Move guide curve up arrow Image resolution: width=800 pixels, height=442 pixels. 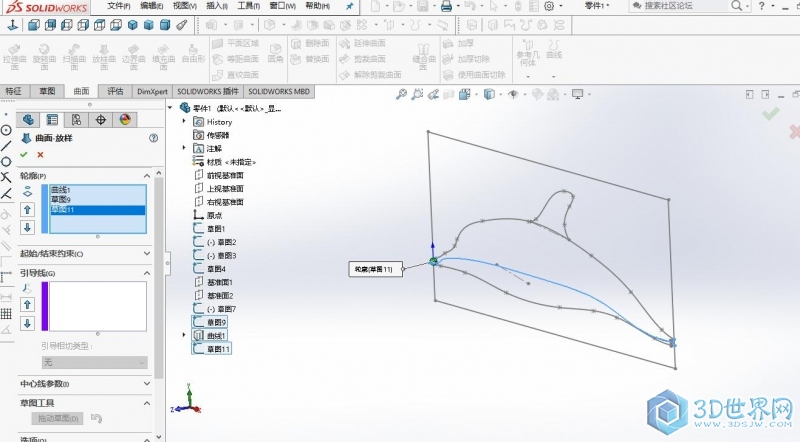click(28, 305)
